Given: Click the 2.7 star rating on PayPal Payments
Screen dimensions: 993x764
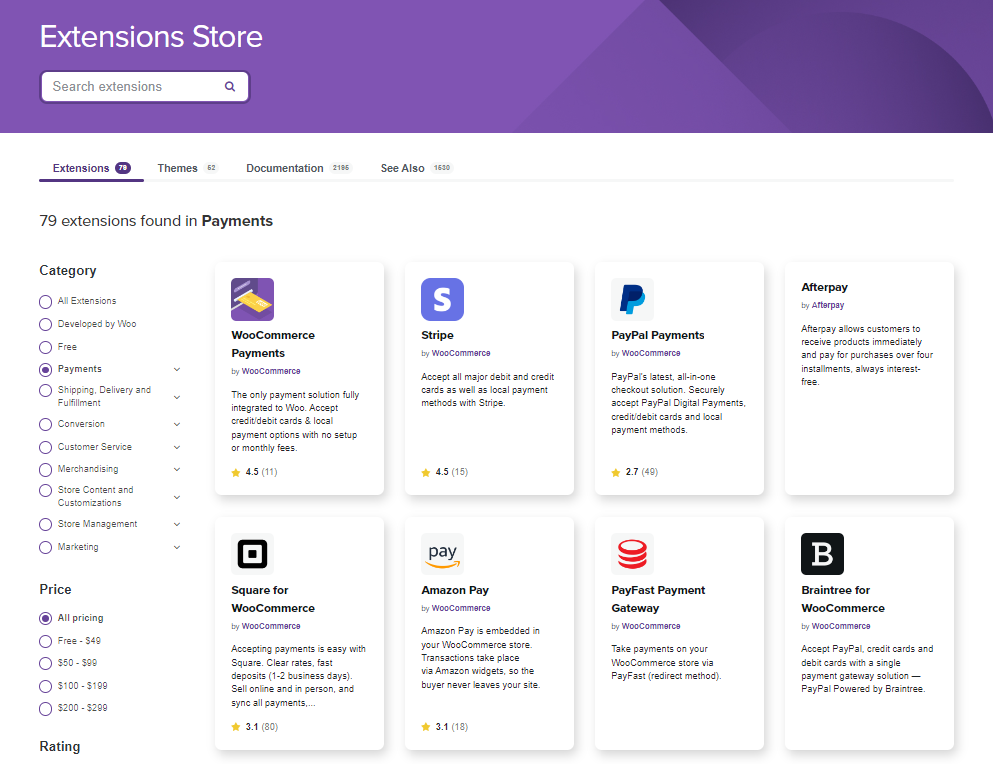Looking at the screenshot, I should coord(631,471).
